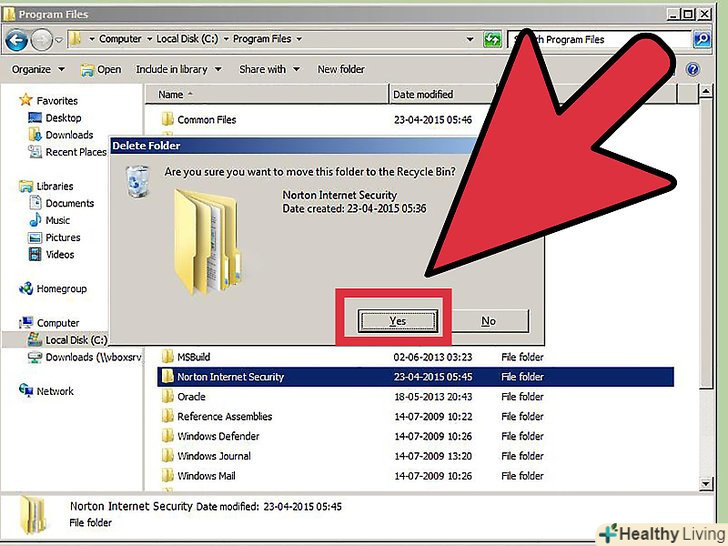Click the Homegroup icon
Viewport: 728px width, 546px height.
pyautogui.click(x=26, y=288)
